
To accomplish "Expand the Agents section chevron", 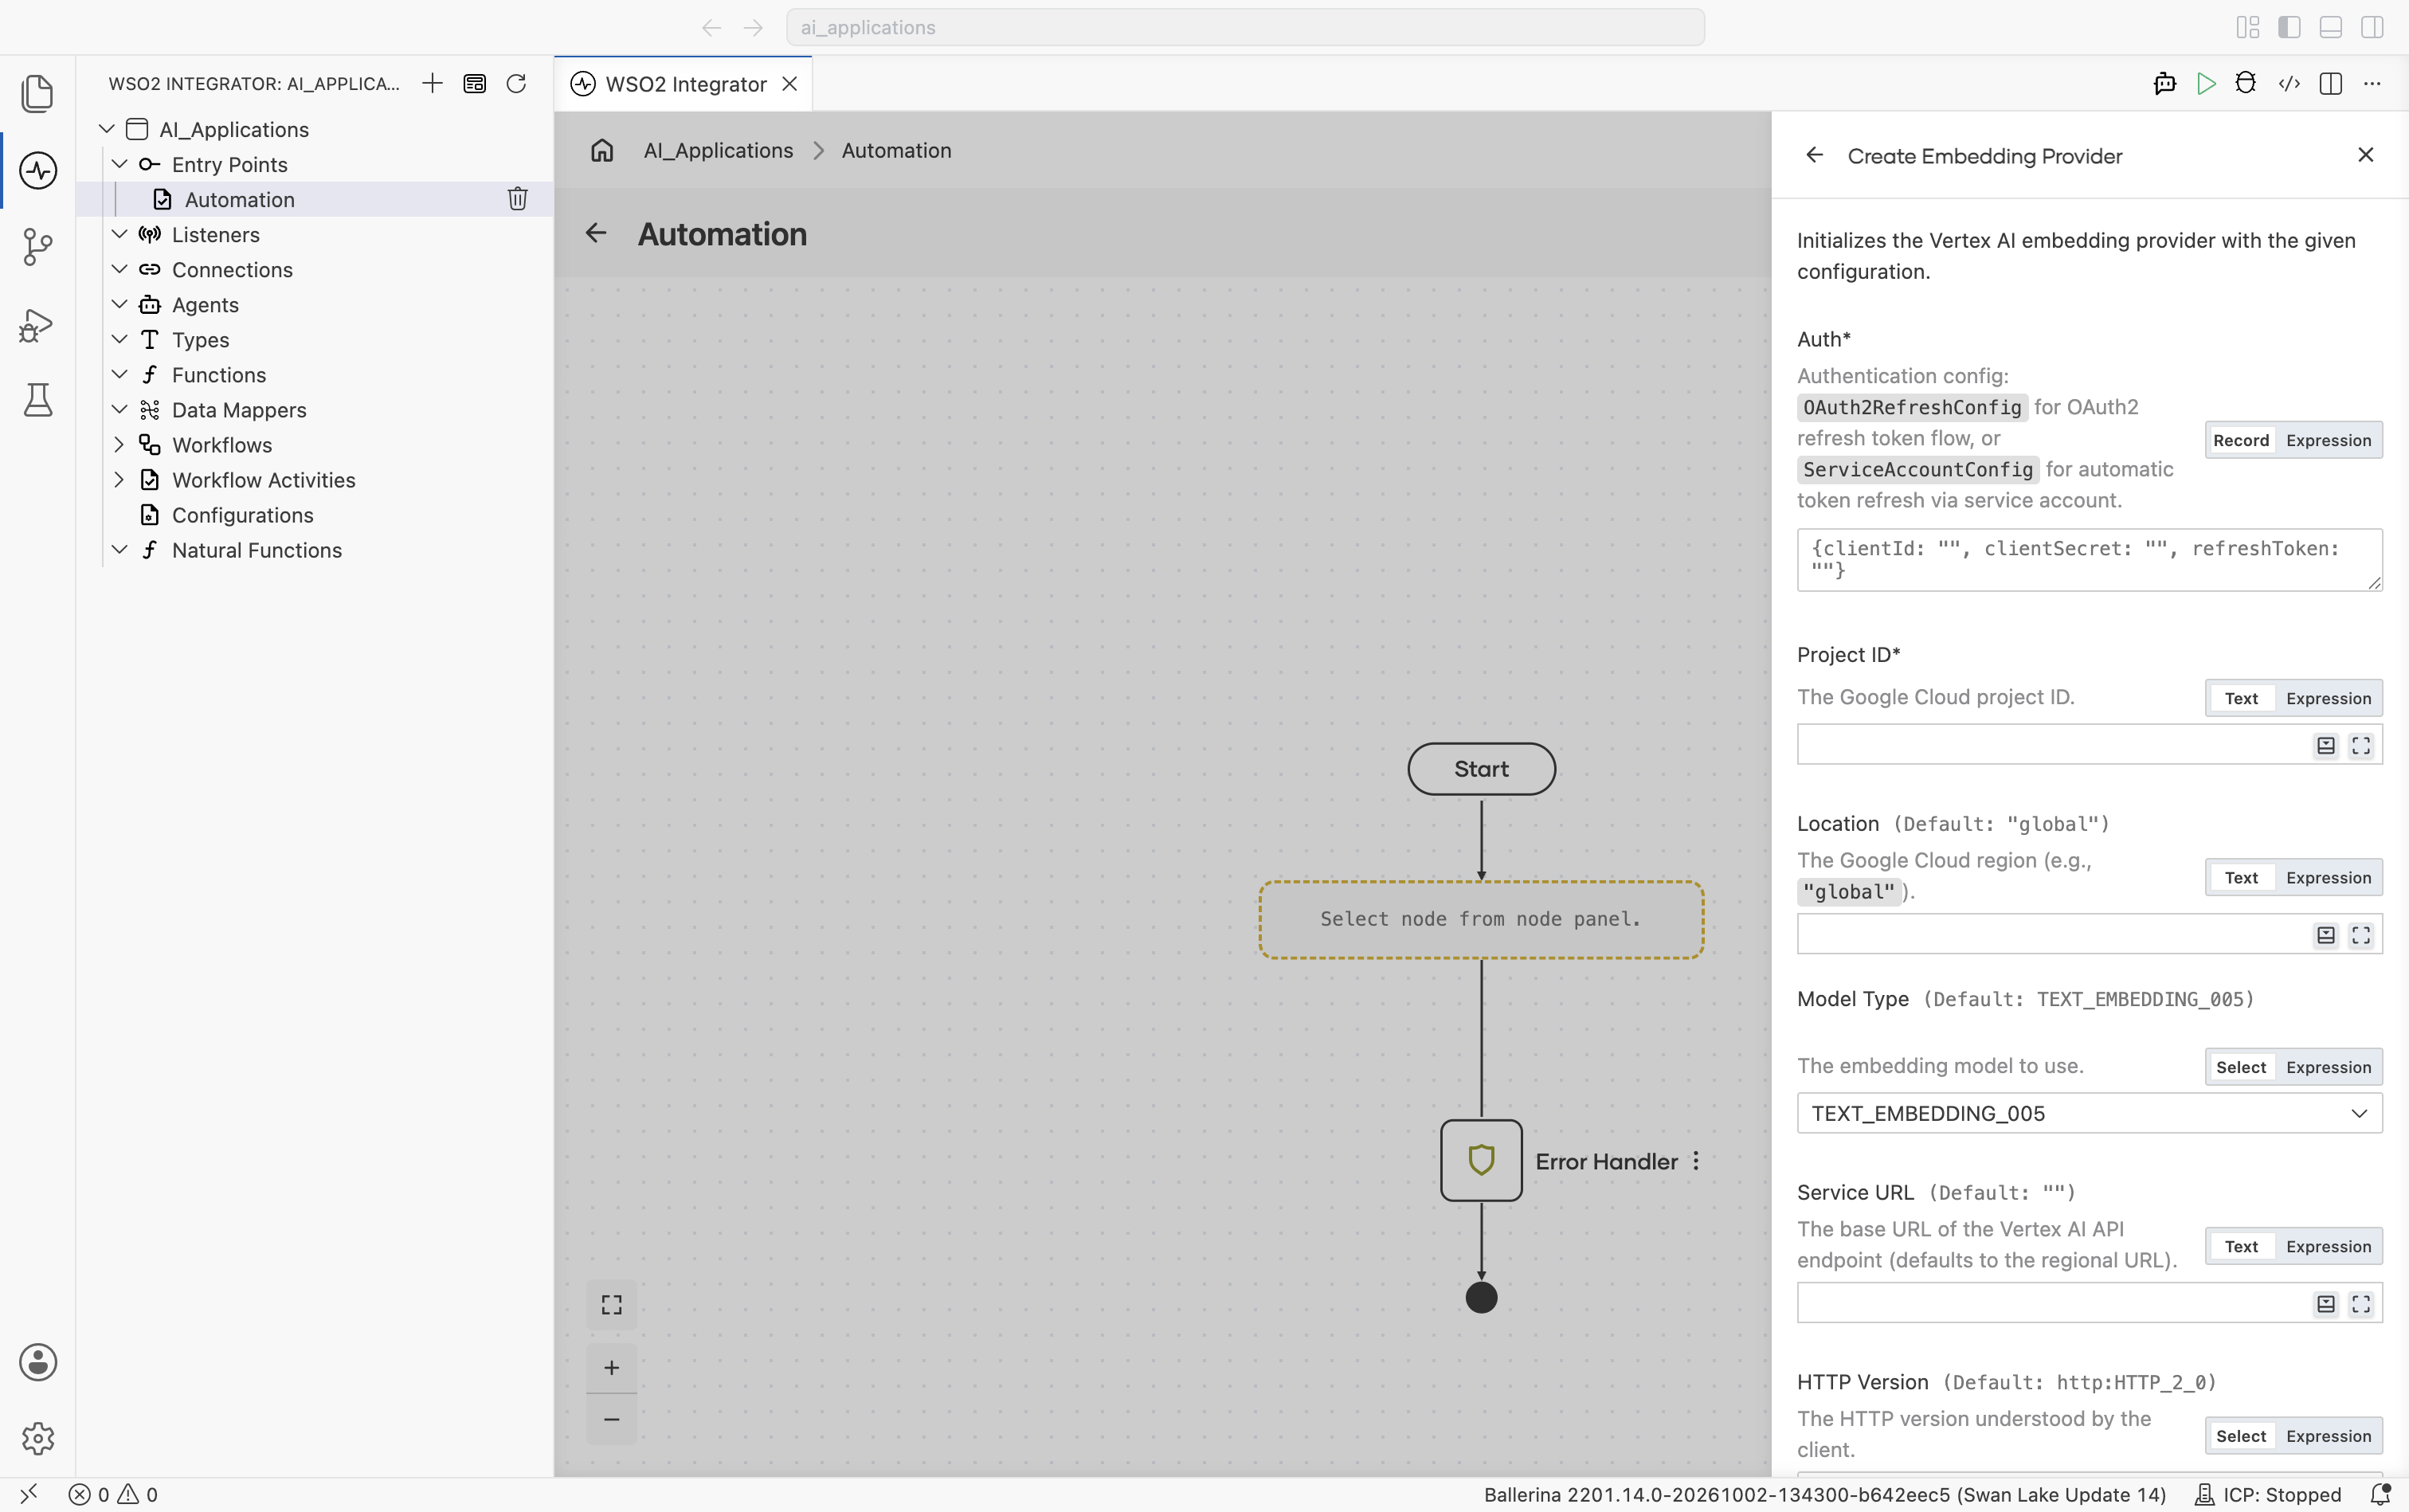I will click(119, 304).
